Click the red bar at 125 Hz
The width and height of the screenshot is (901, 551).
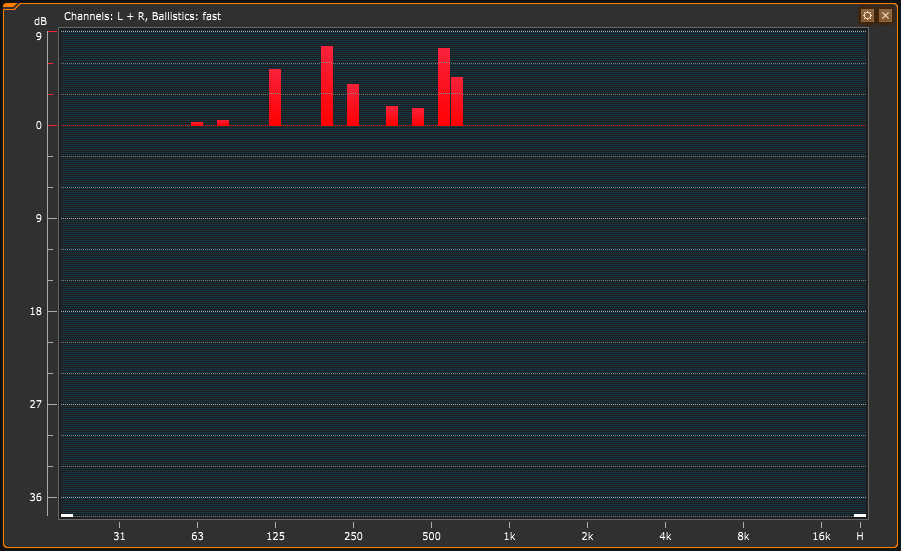(275, 97)
